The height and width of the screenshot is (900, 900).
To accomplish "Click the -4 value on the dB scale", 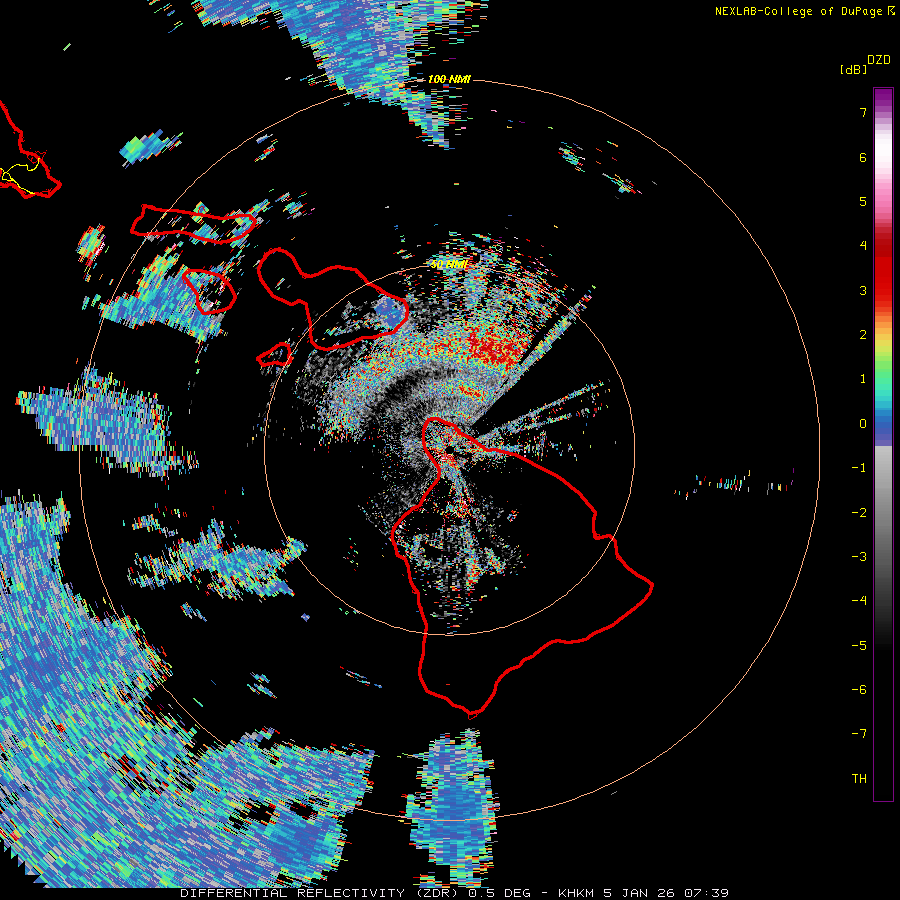I will (859, 600).
